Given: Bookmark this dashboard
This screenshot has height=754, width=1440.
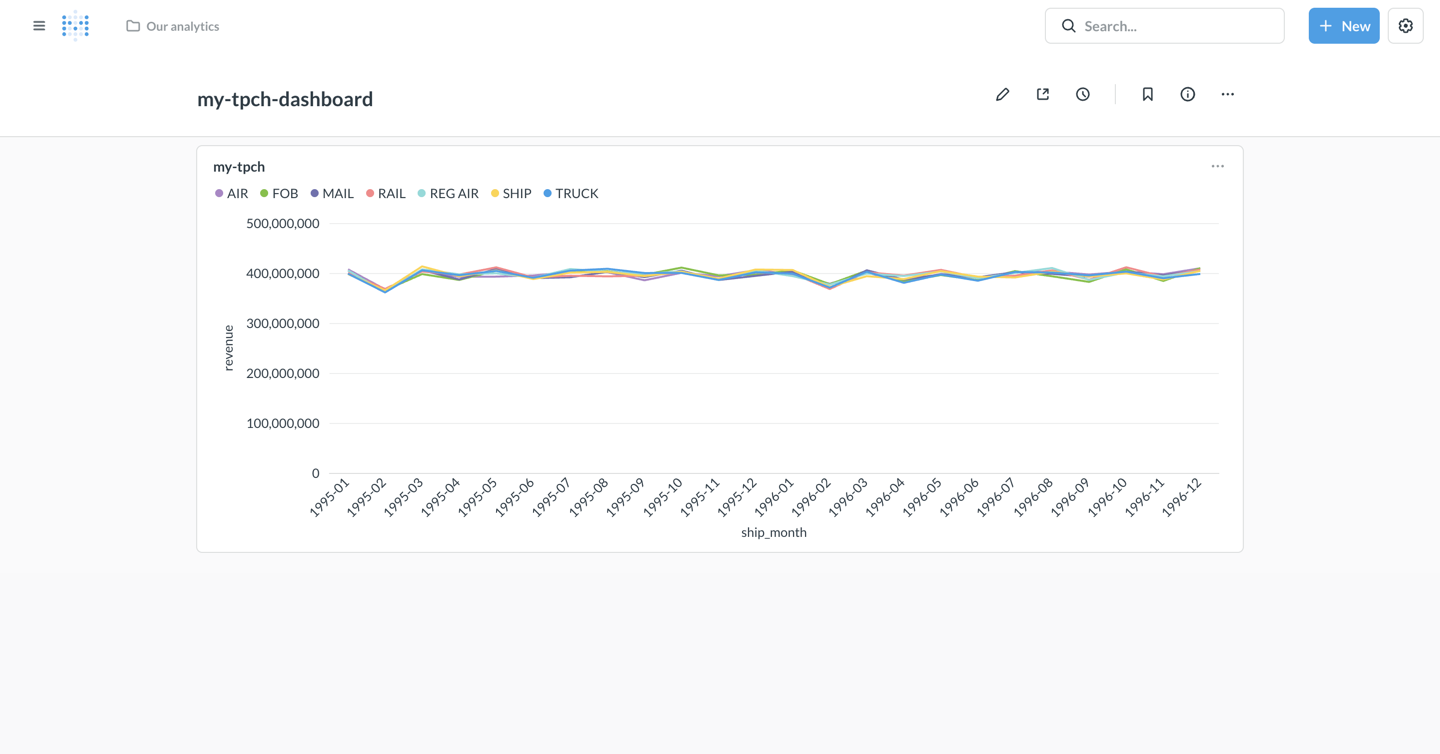Looking at the screenshot, I should pos(1147,94).
